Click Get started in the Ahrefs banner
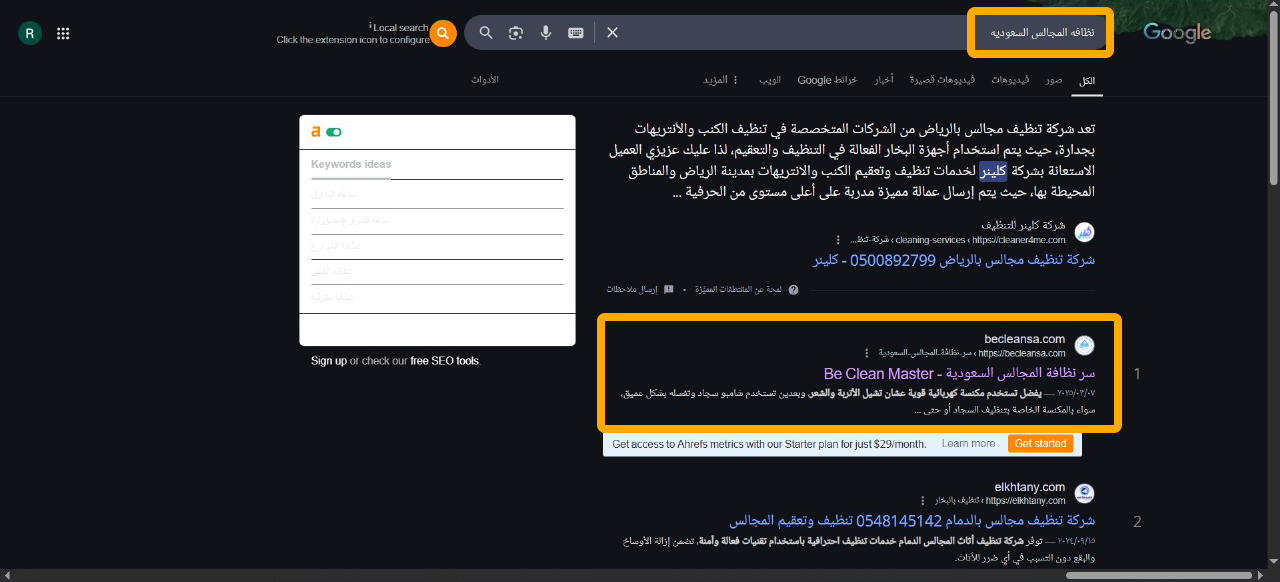Screen dimensions: 1280x582 pyautogui.click(x=1040, y=443)
